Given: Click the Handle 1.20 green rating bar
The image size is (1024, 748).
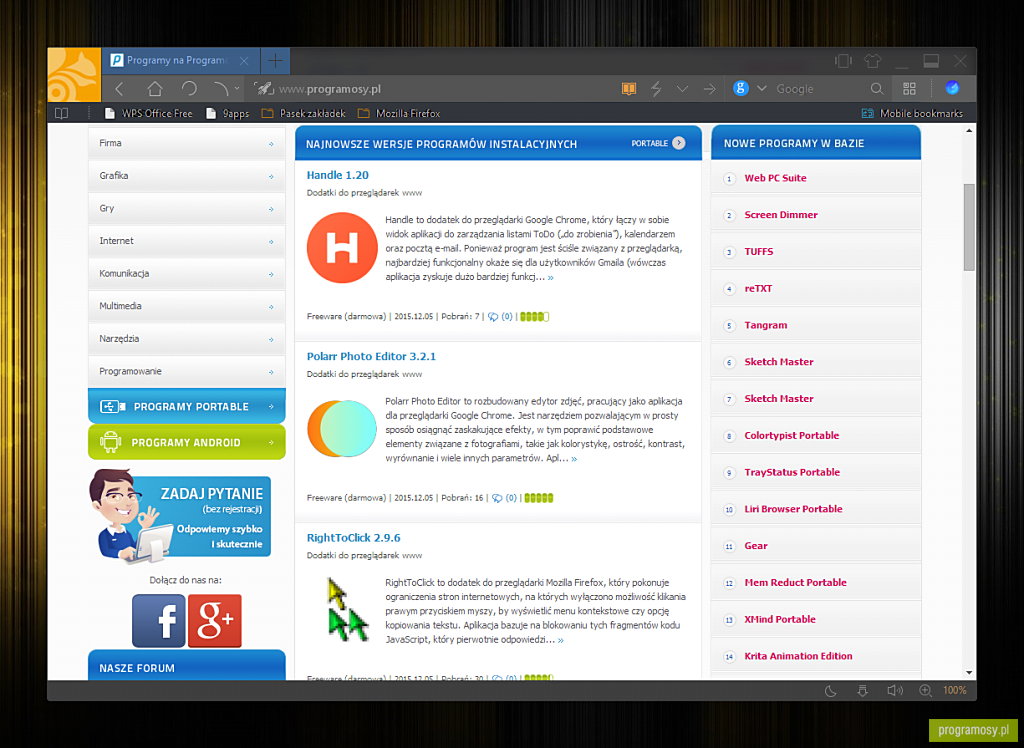Looking at the screenshot, I should pos(535,317).
